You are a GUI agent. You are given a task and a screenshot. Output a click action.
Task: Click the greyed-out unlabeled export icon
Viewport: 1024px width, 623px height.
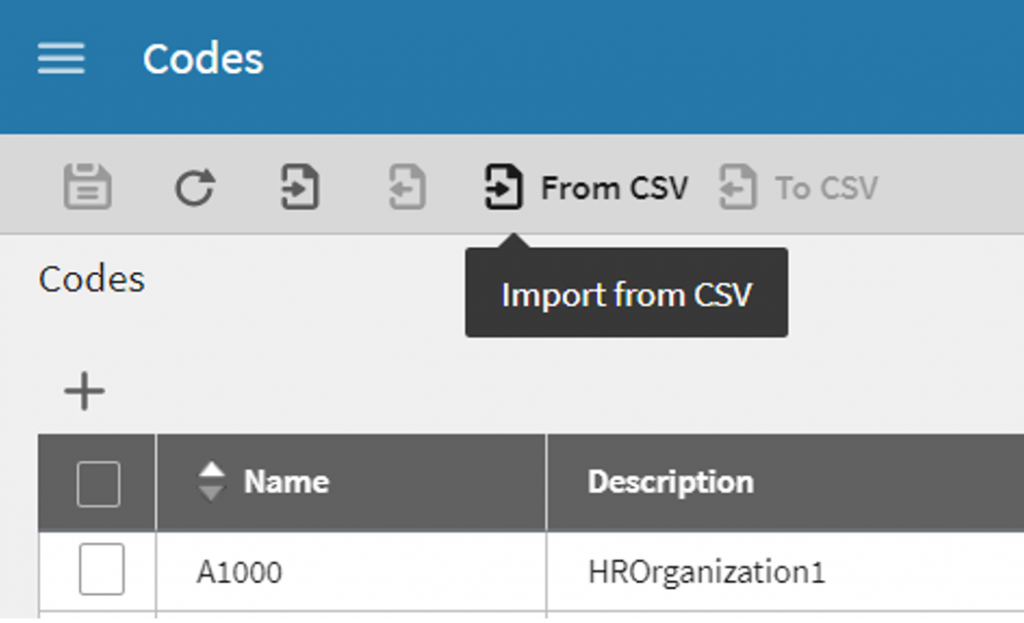point(406,187)
